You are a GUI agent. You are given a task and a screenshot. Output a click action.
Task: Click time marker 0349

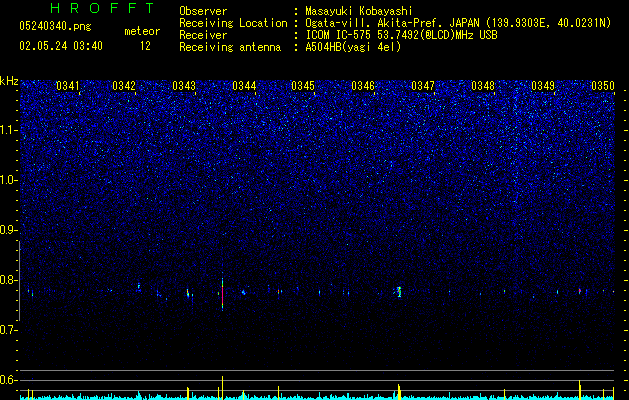(543, 86)
